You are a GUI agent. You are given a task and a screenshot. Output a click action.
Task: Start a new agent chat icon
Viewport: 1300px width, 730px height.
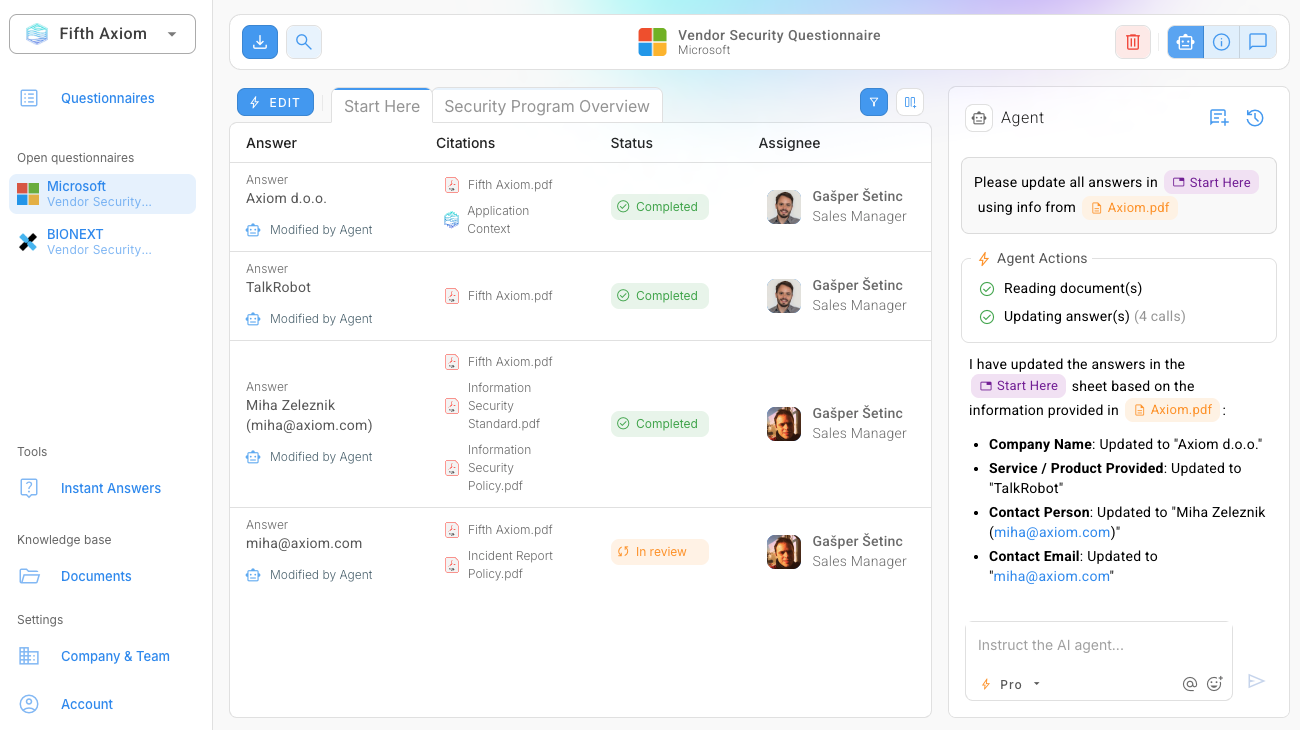(1218, 118)
